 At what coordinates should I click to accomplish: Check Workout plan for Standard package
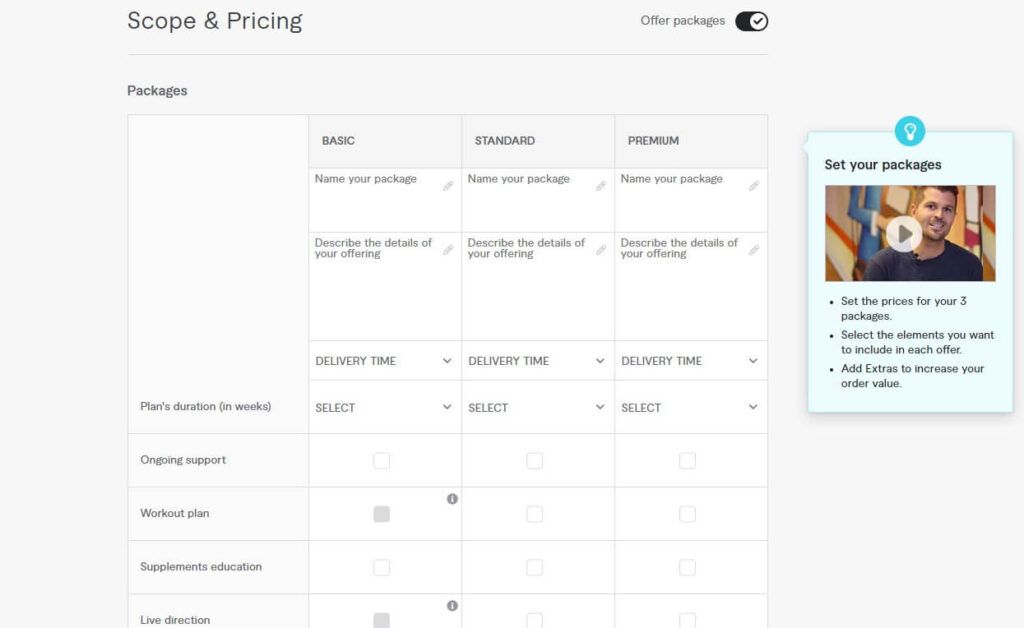534,514
